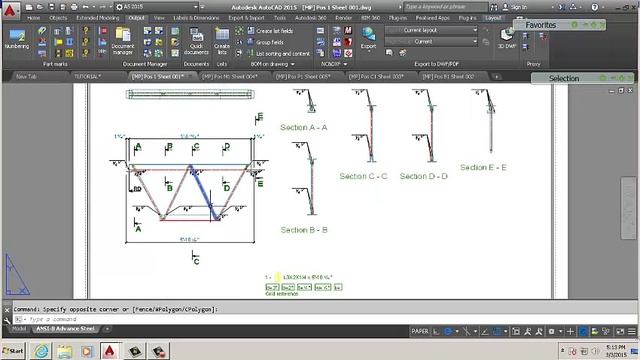Click the Help question mark icon

pyautogui.click(x=595, y=7)
